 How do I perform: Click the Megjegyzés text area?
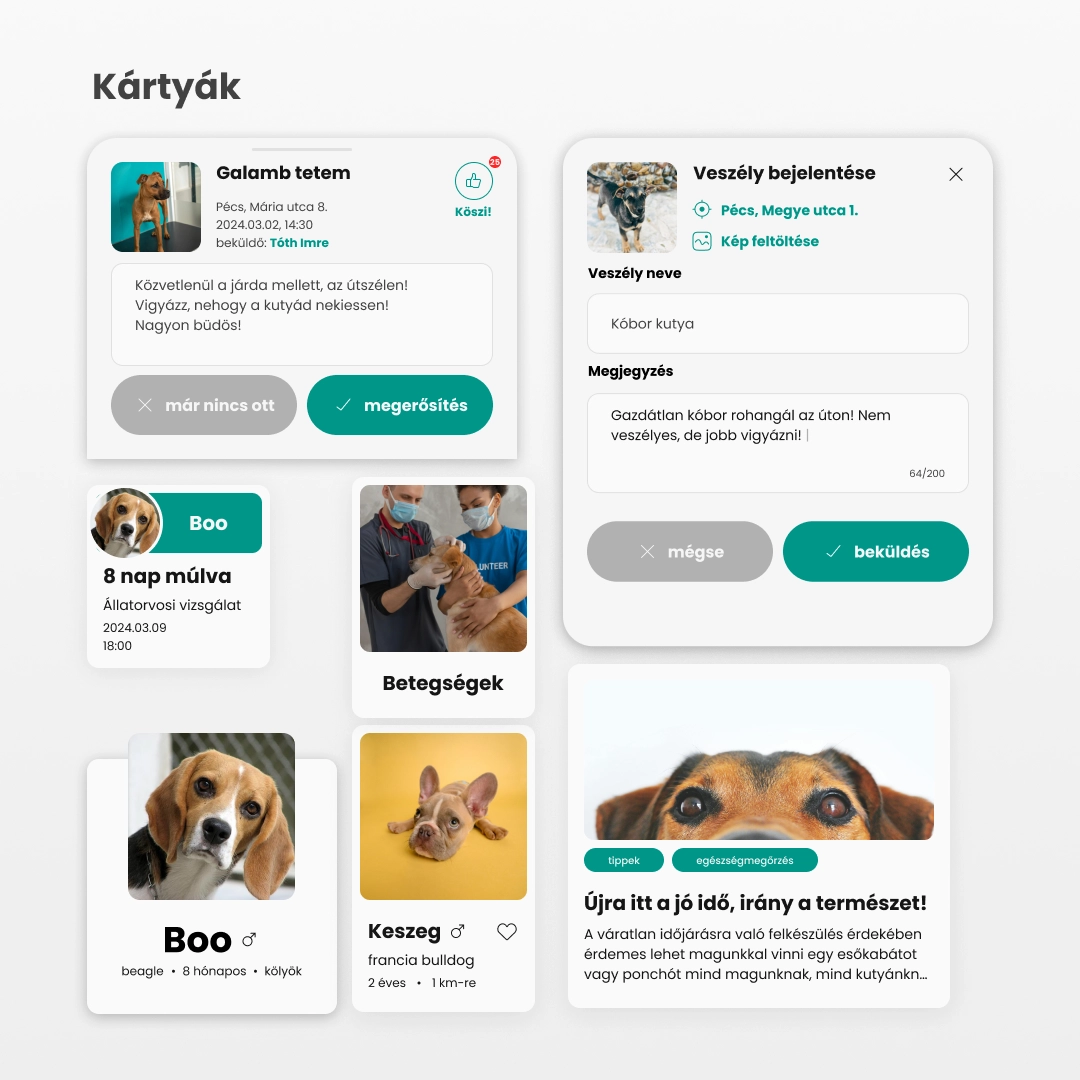click(778, 443)
